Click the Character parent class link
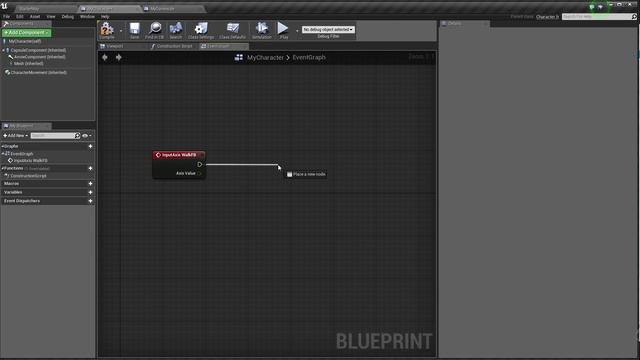640x360 pixels. click(547, 17)
